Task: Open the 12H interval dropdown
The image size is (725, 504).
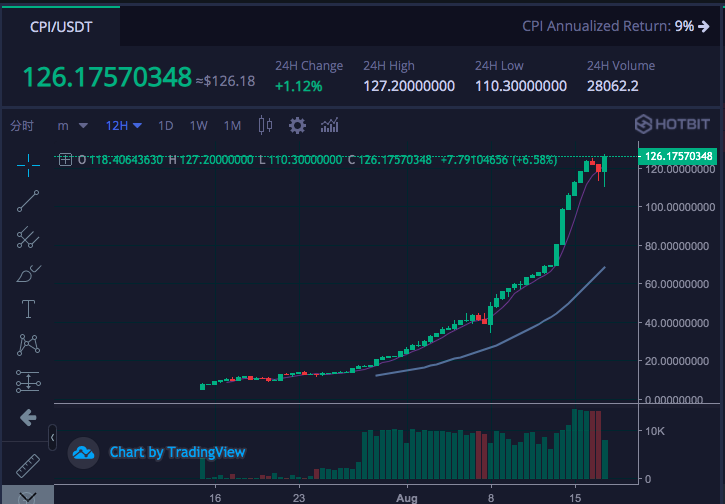Action: click(x=123, y=126)
